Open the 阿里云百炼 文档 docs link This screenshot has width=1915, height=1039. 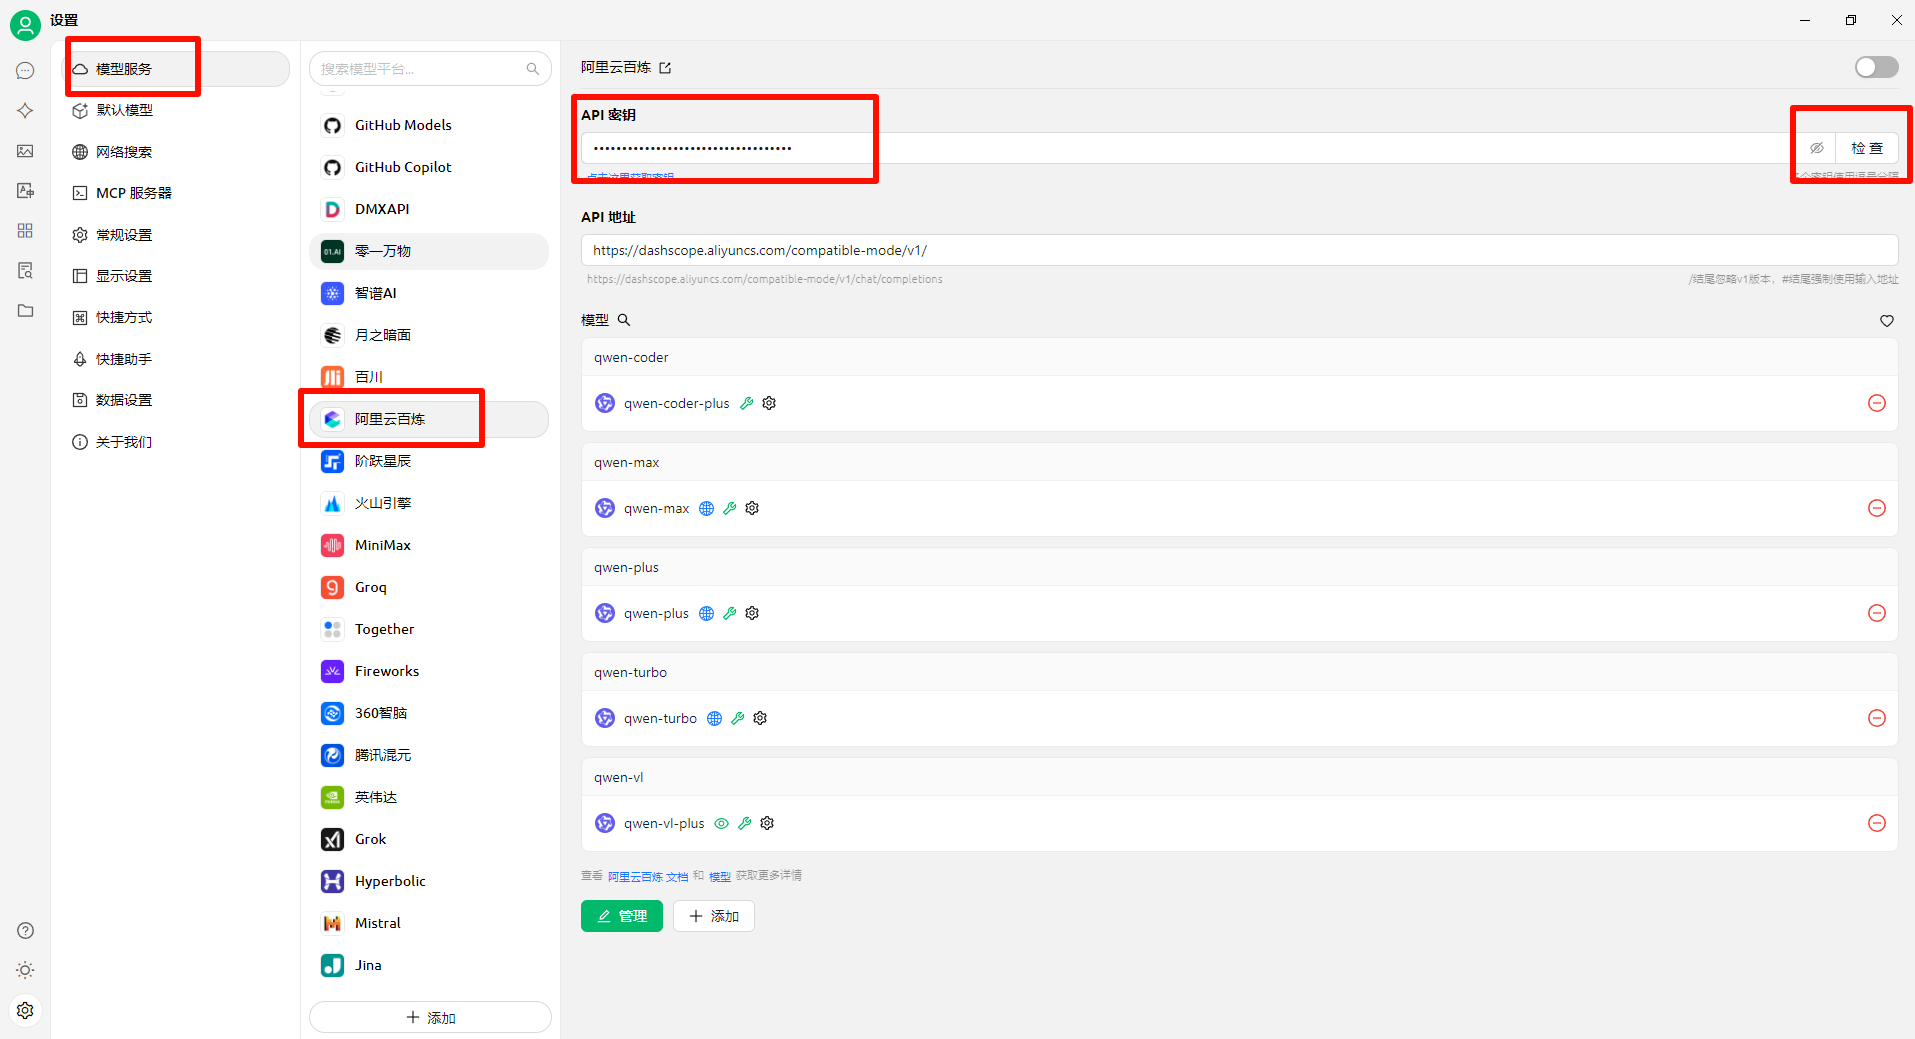pyautogui.click(x=648, y=877)
